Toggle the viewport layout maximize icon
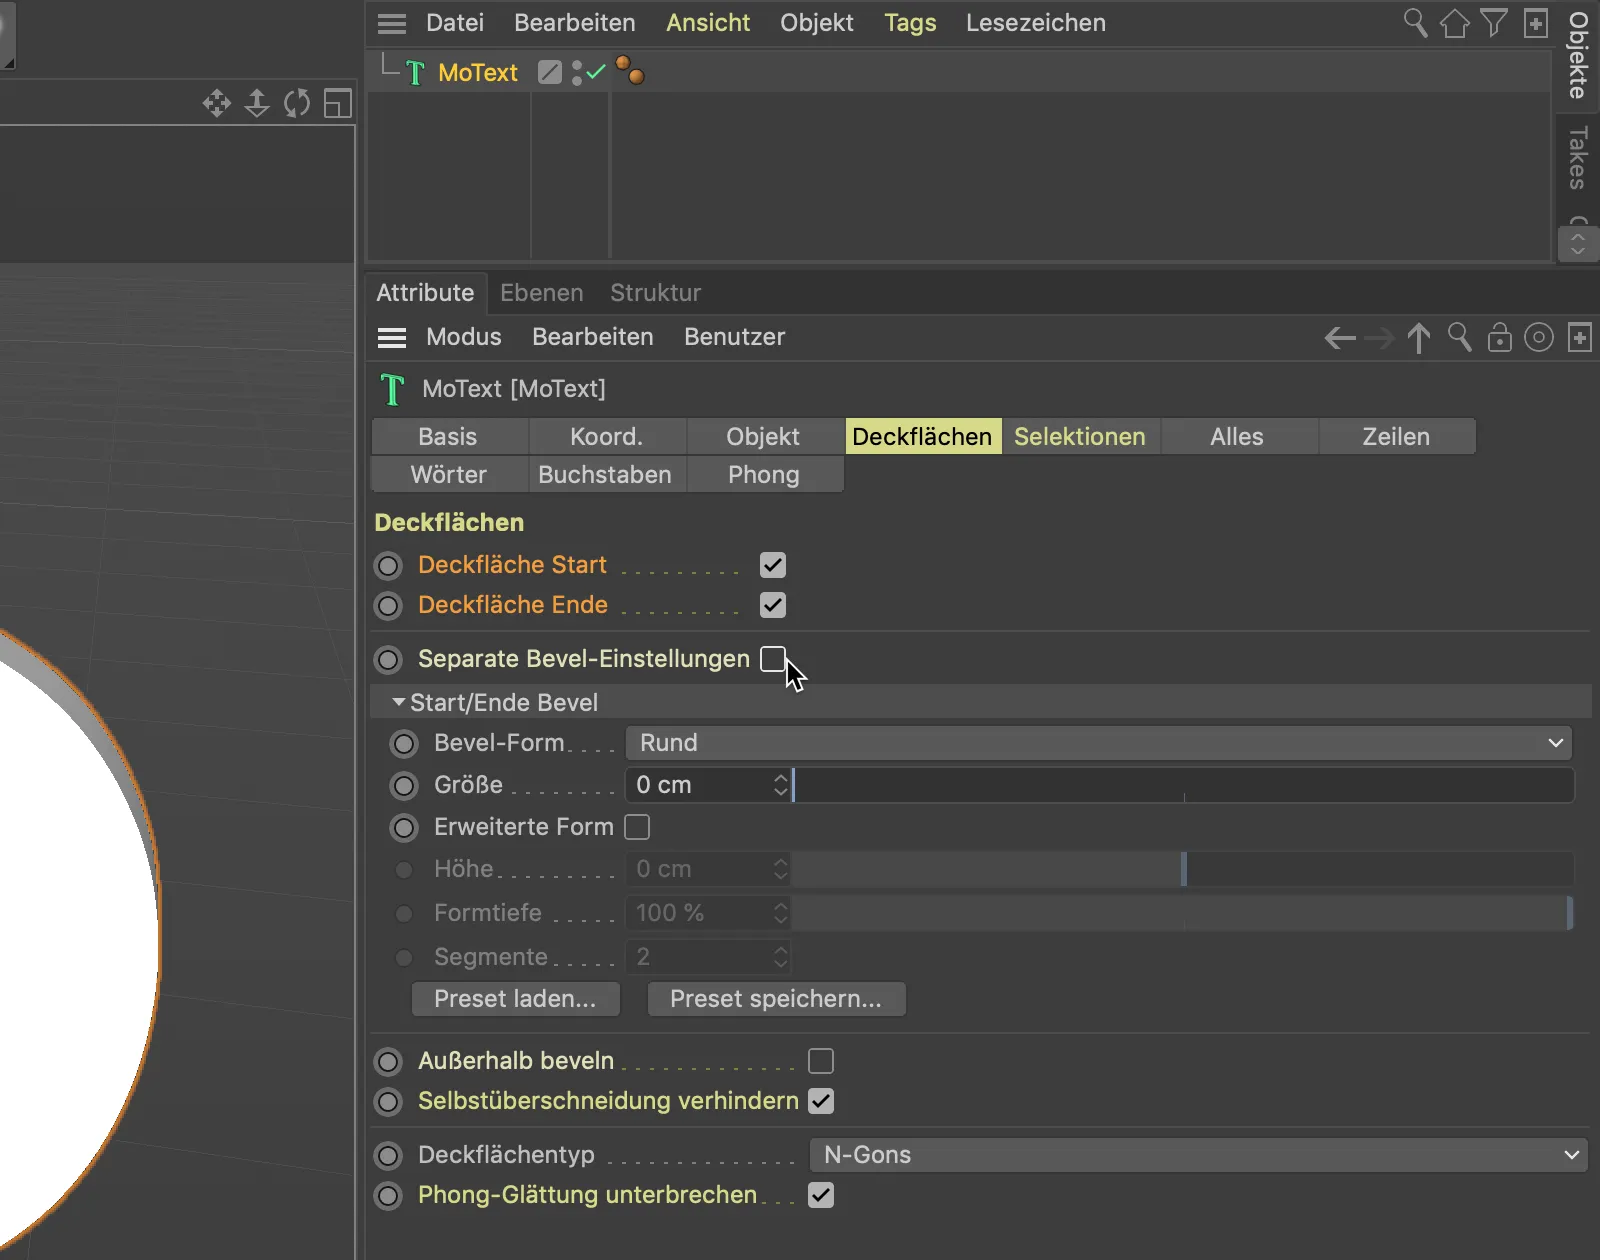 (338, 103)
